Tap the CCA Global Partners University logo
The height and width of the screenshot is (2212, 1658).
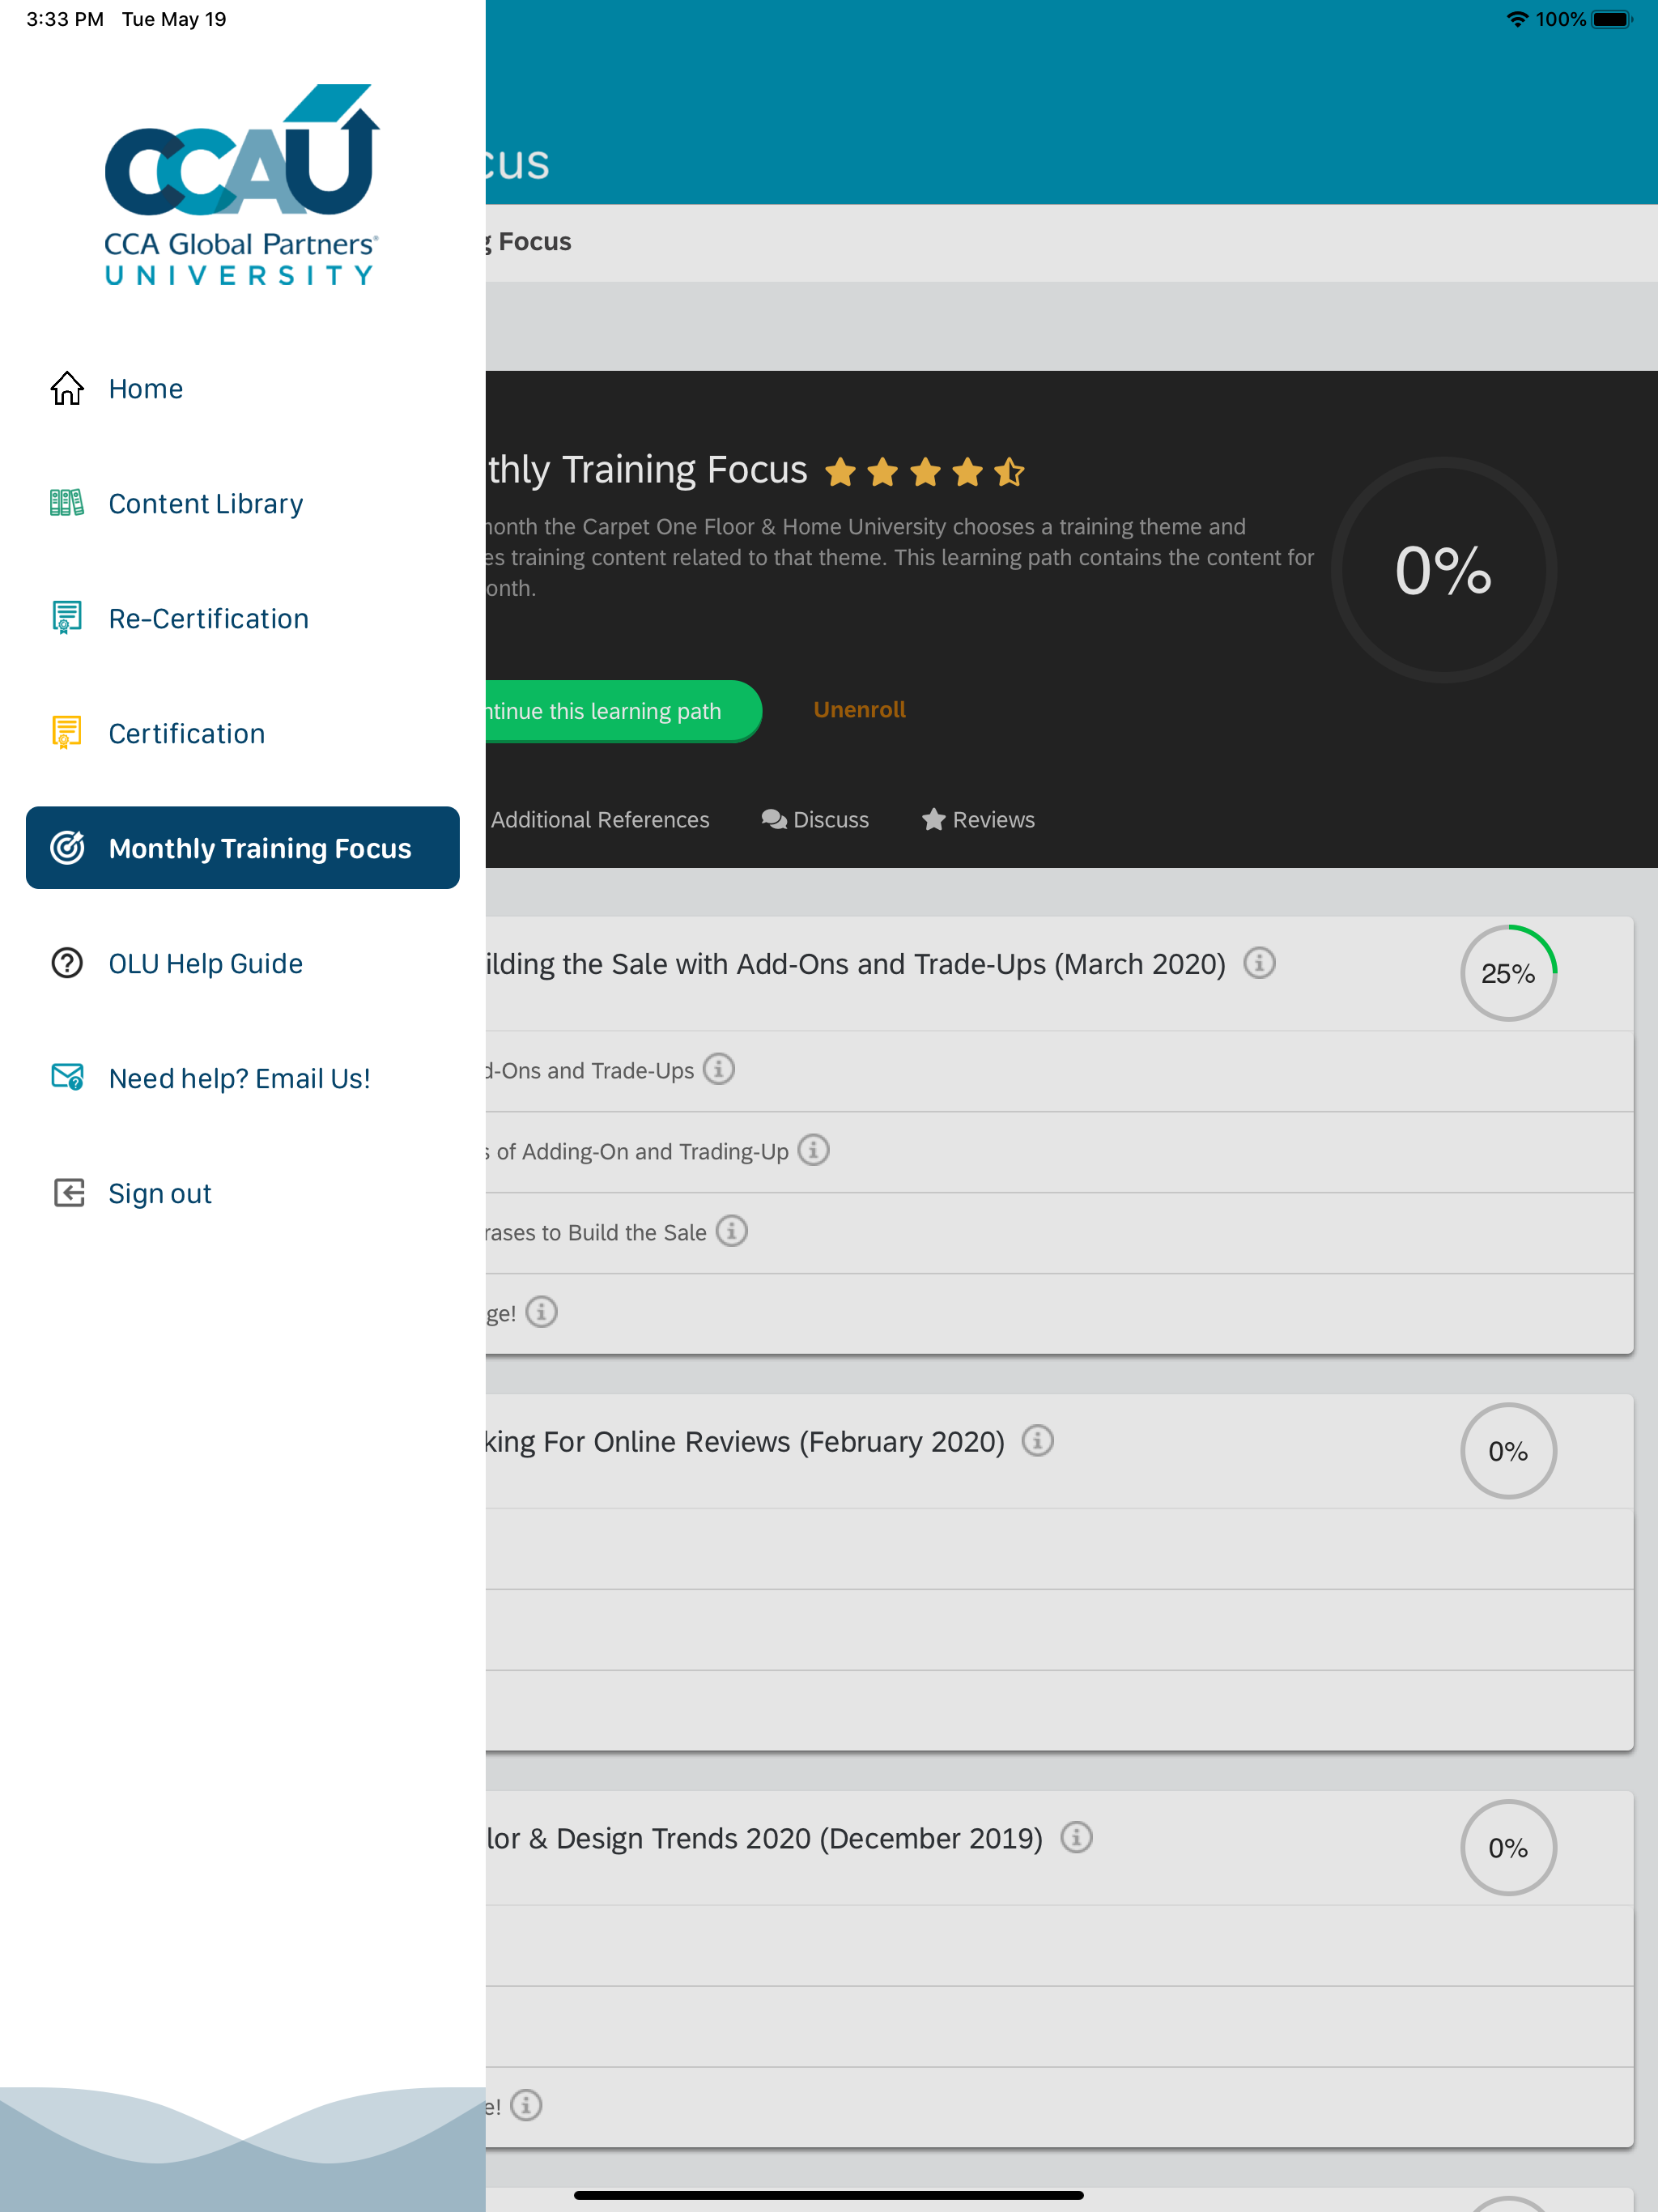click(x=242, y=186)
